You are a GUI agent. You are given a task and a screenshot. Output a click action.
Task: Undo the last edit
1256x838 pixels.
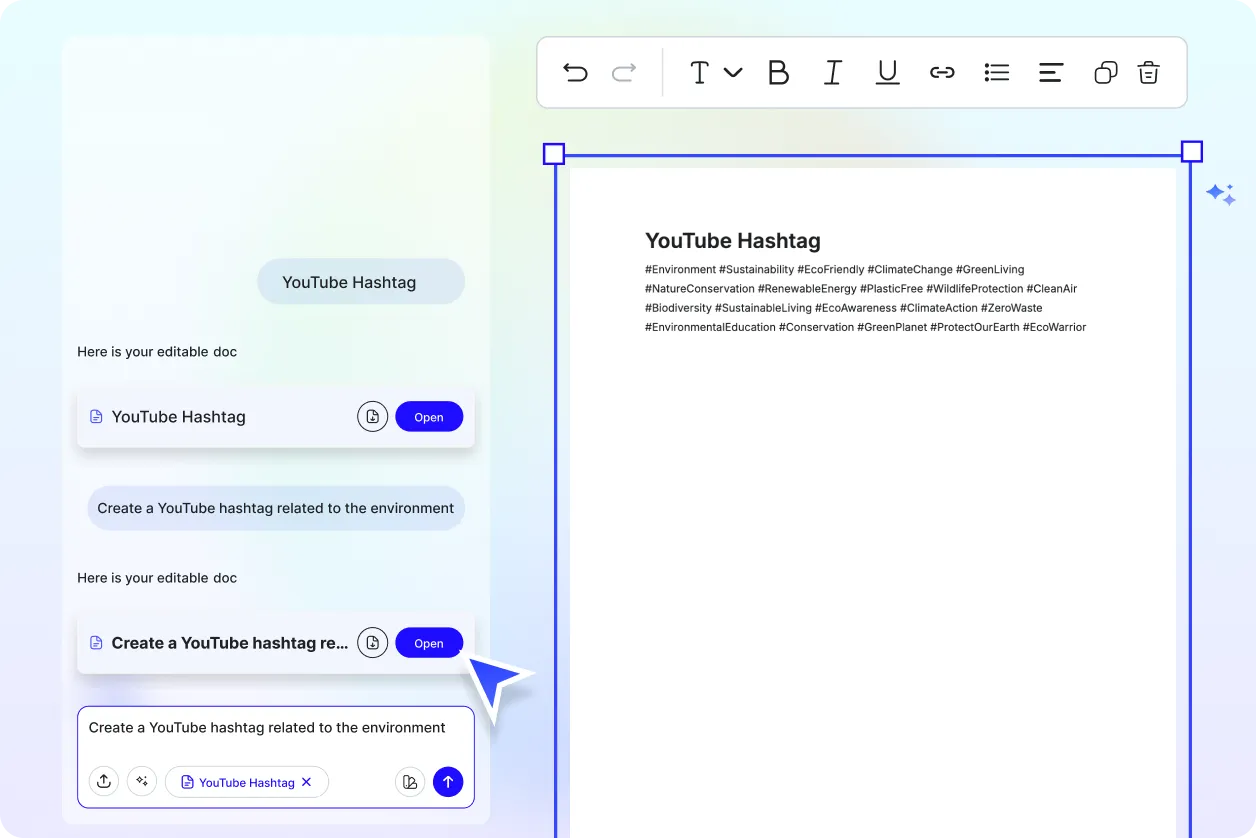[575, 72]
